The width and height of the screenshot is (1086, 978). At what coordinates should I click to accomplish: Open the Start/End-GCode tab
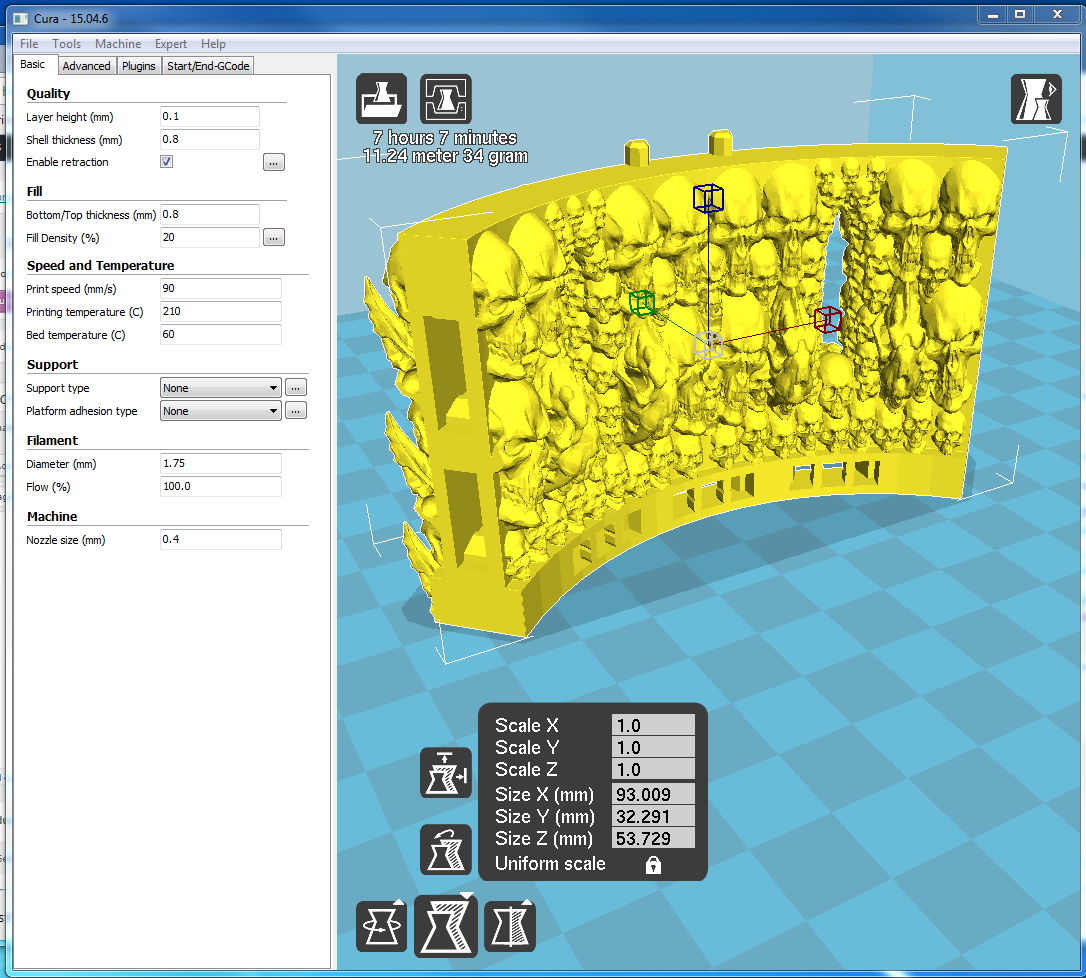(x=208, y=66)
